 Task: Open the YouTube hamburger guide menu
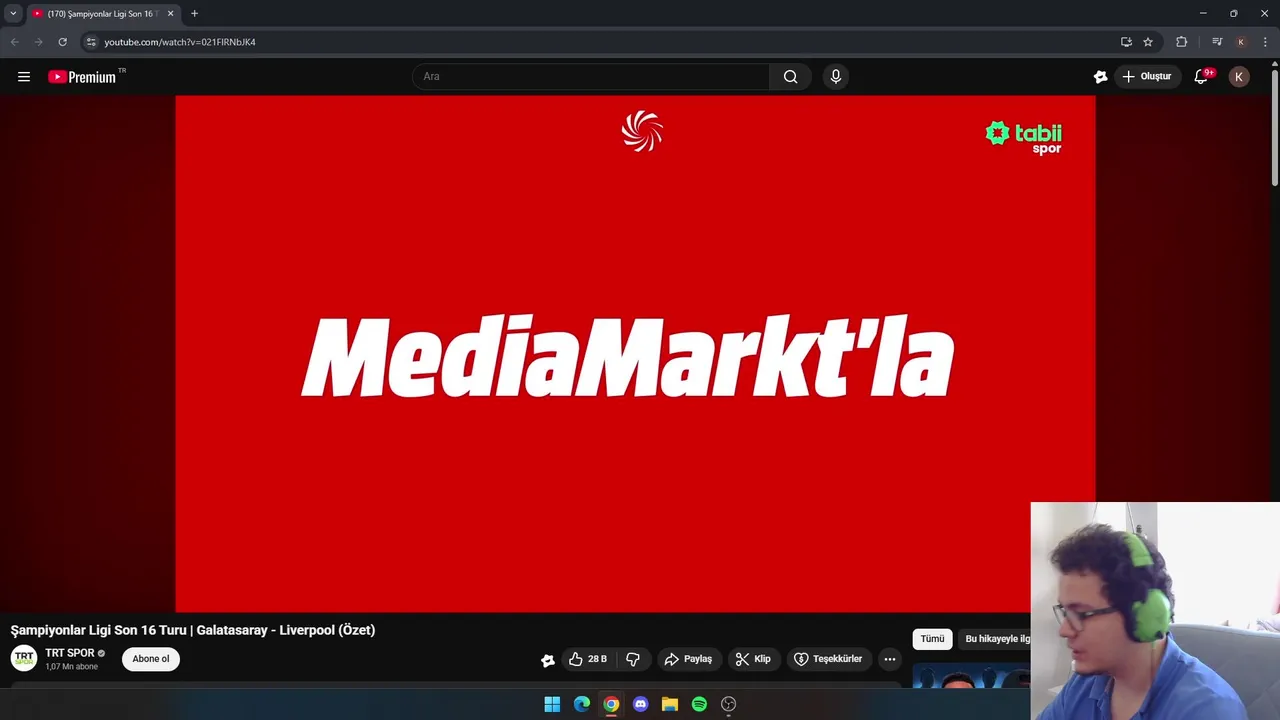(x=24, y=77)
